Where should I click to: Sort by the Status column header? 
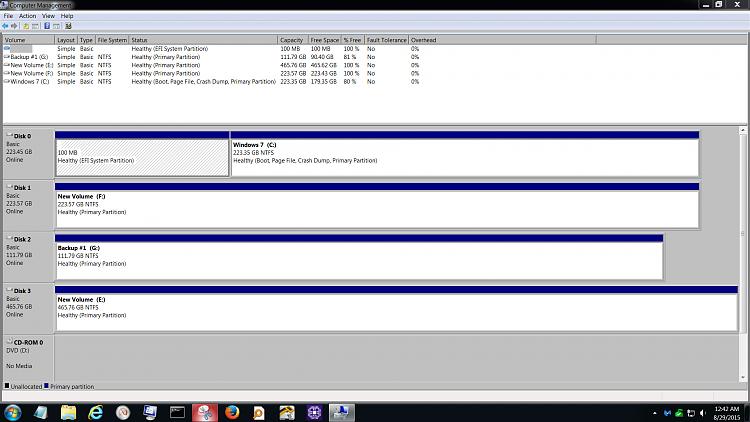203,40
